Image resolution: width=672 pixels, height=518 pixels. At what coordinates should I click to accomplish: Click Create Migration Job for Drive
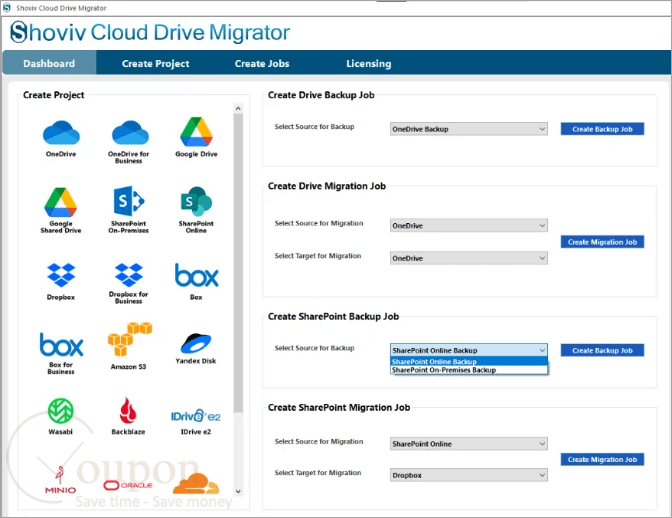pos(602,242)
